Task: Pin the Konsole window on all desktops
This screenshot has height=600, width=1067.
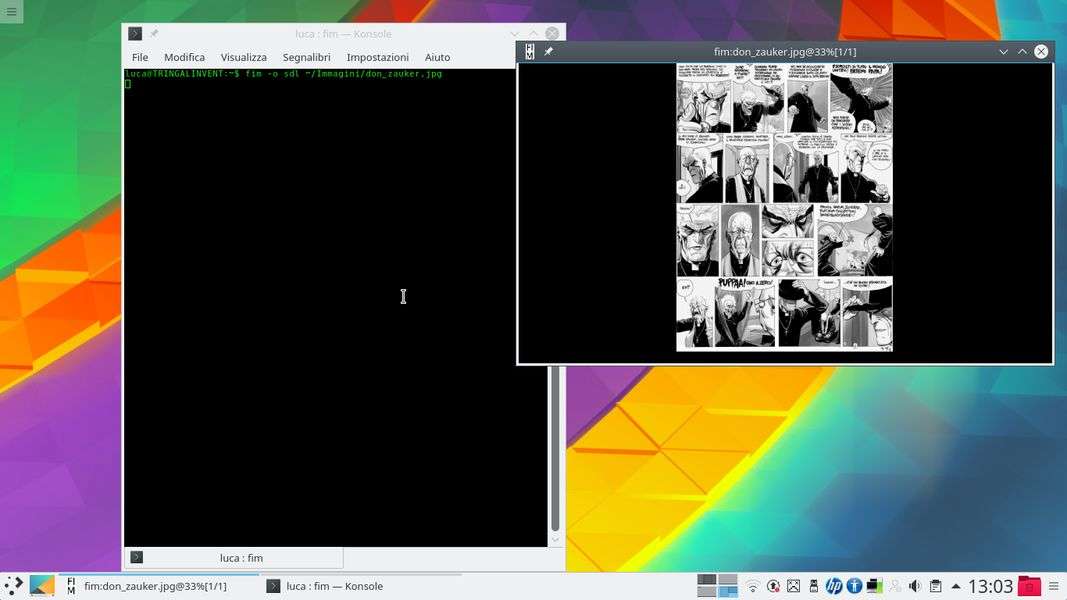Action: (x=154, y=33)
